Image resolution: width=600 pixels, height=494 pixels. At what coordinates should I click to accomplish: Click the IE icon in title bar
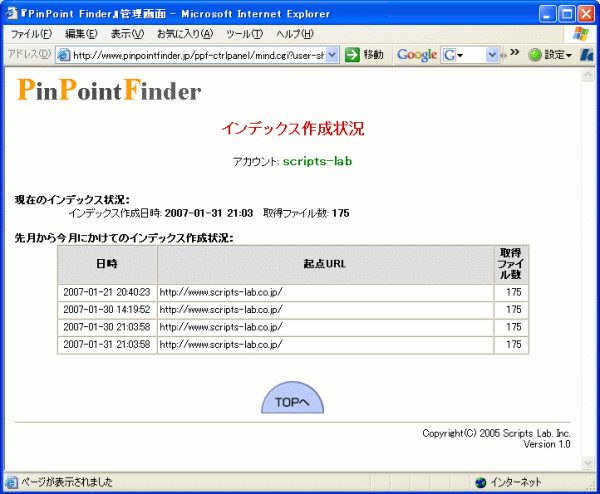point(11,13)
